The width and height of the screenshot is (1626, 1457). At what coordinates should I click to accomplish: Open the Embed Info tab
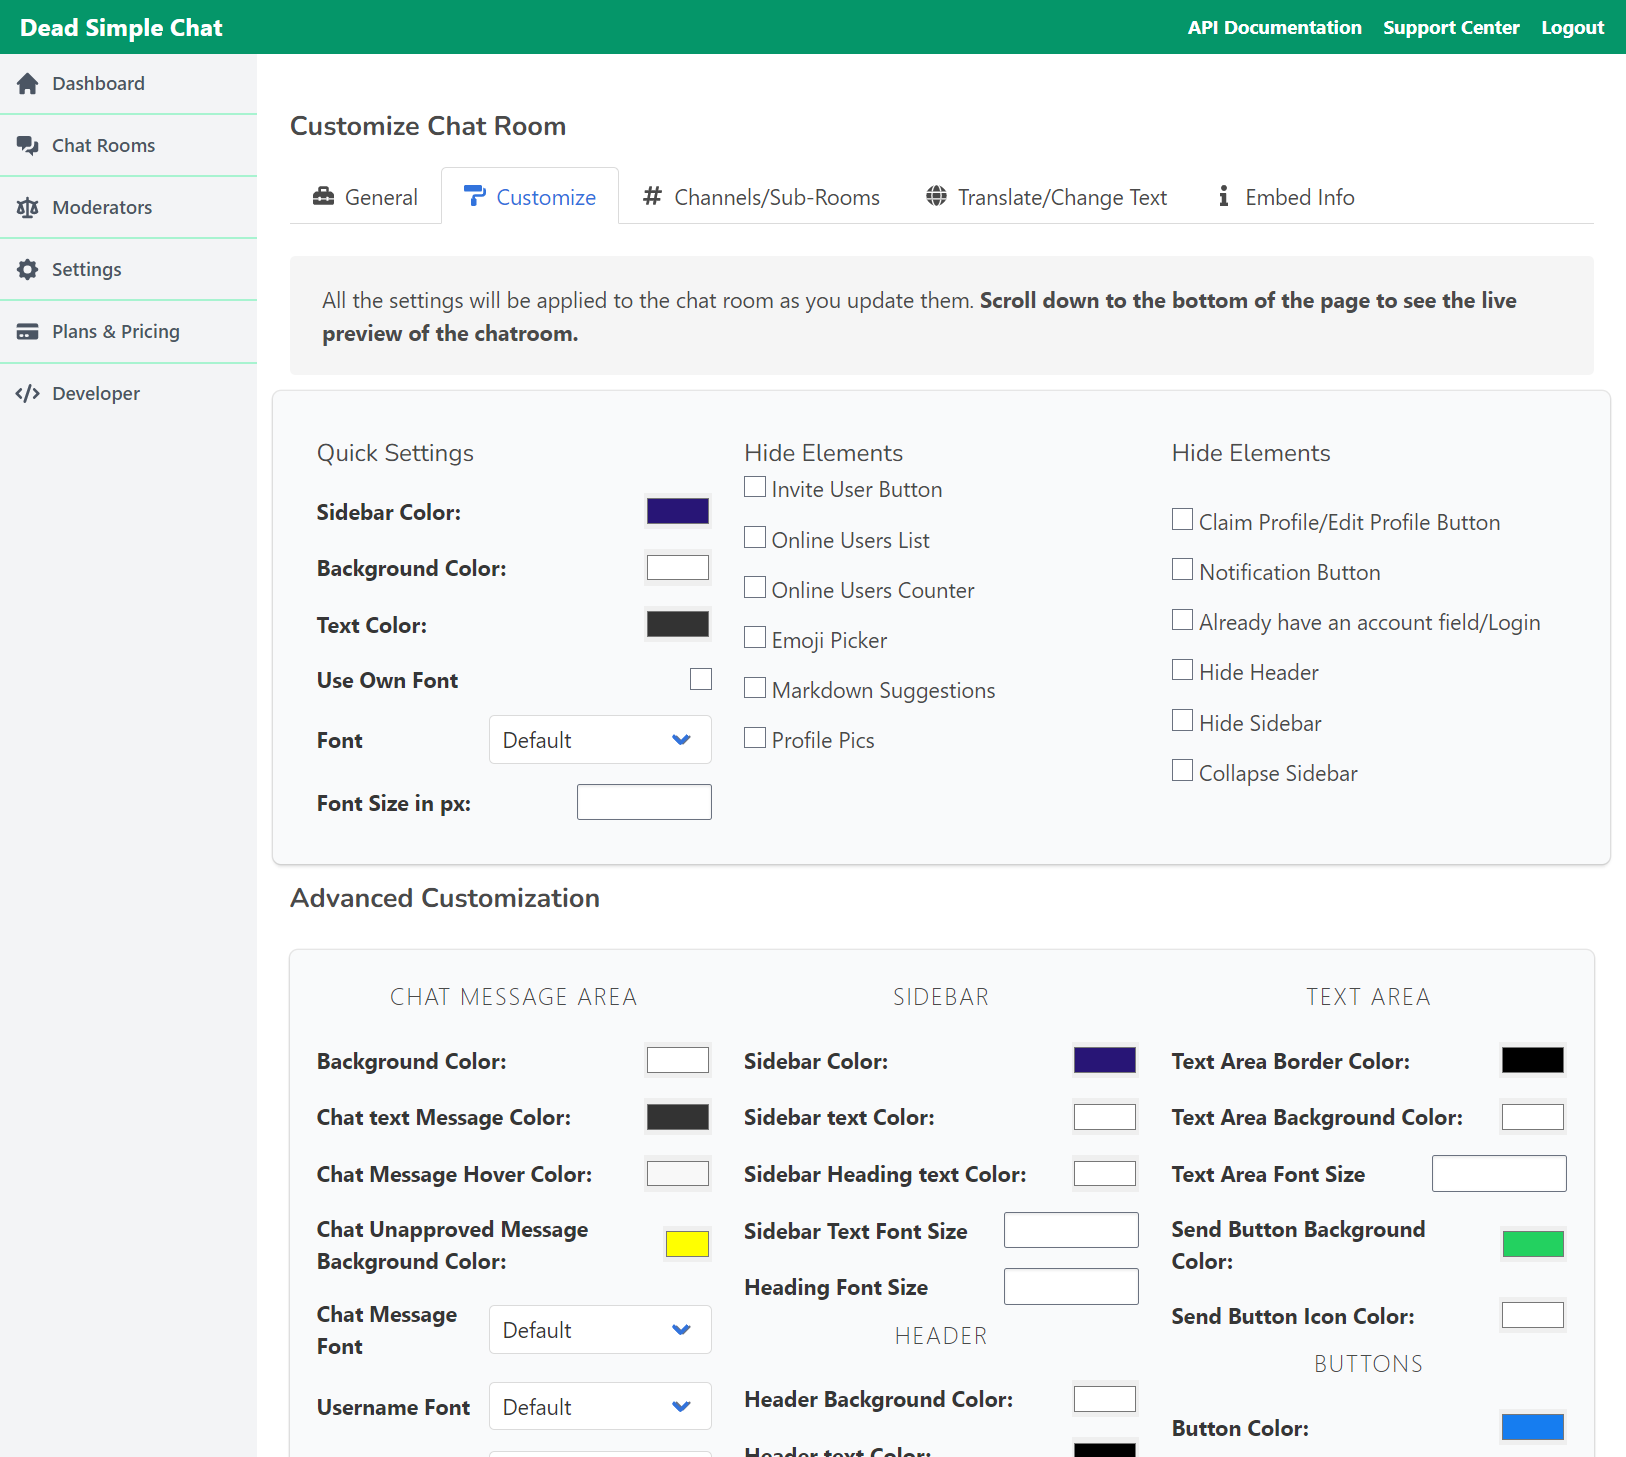[x=1285, y=196]
